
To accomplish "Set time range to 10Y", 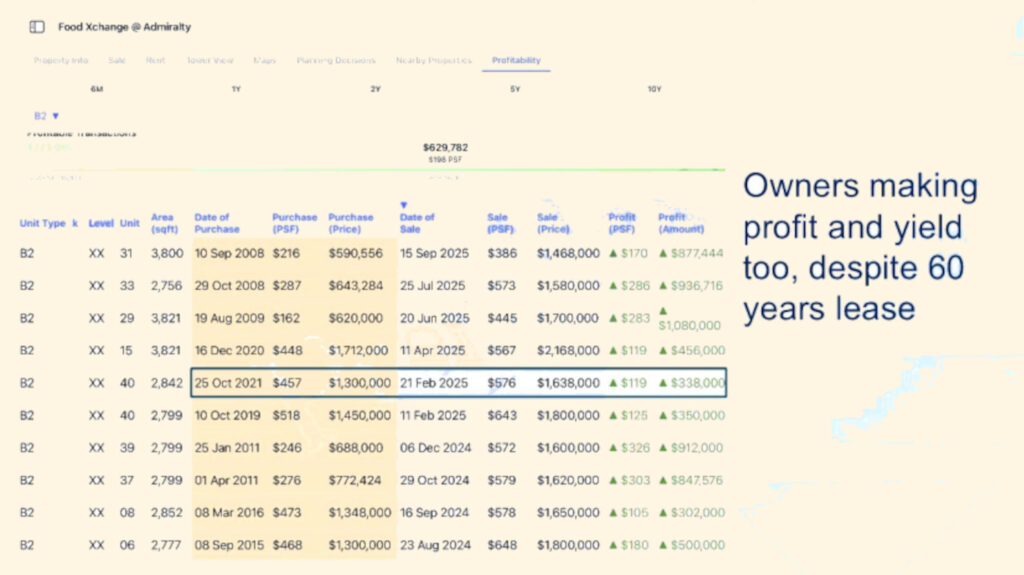I will 654,90.
